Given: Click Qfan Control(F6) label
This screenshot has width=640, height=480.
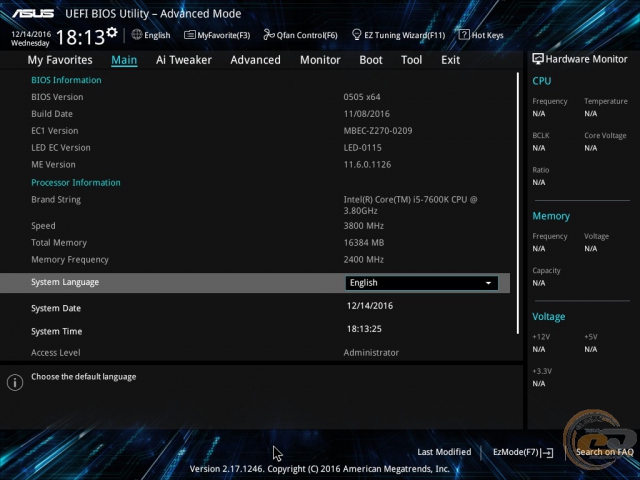Looking at the screenshot, I should point(307,36).
